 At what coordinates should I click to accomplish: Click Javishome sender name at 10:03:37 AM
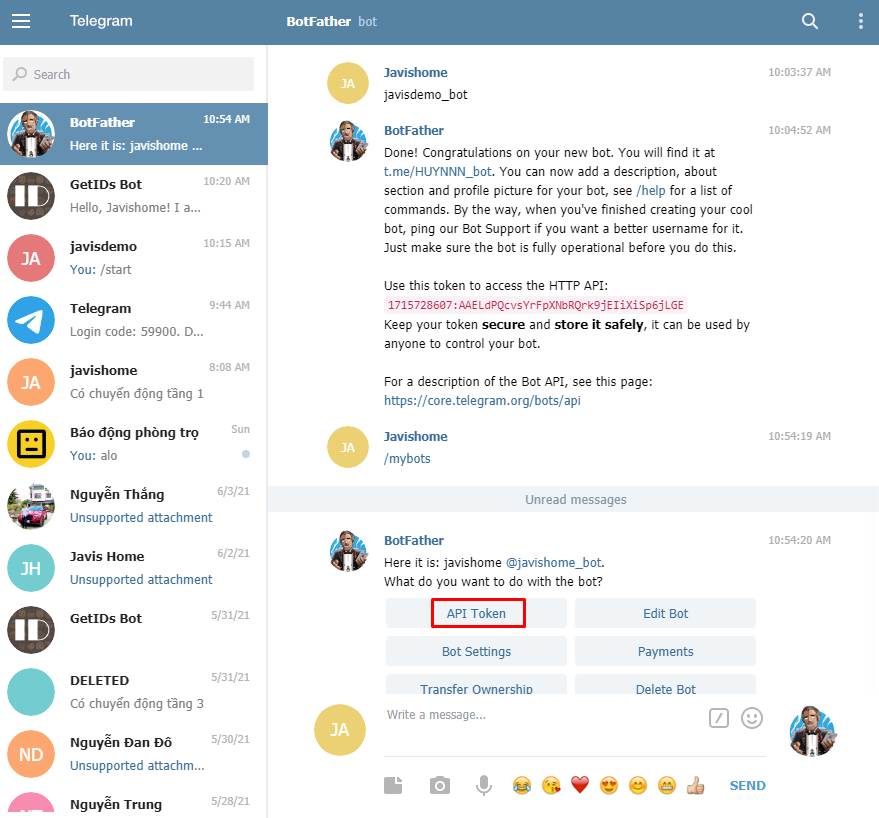(415, 72)
